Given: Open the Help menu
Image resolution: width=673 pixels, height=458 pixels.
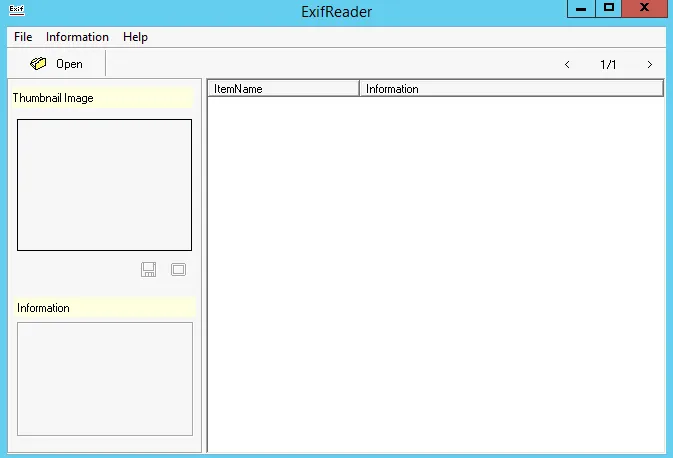Looking at the screenshot, I should pyautogui.click(x=135, y=37).
